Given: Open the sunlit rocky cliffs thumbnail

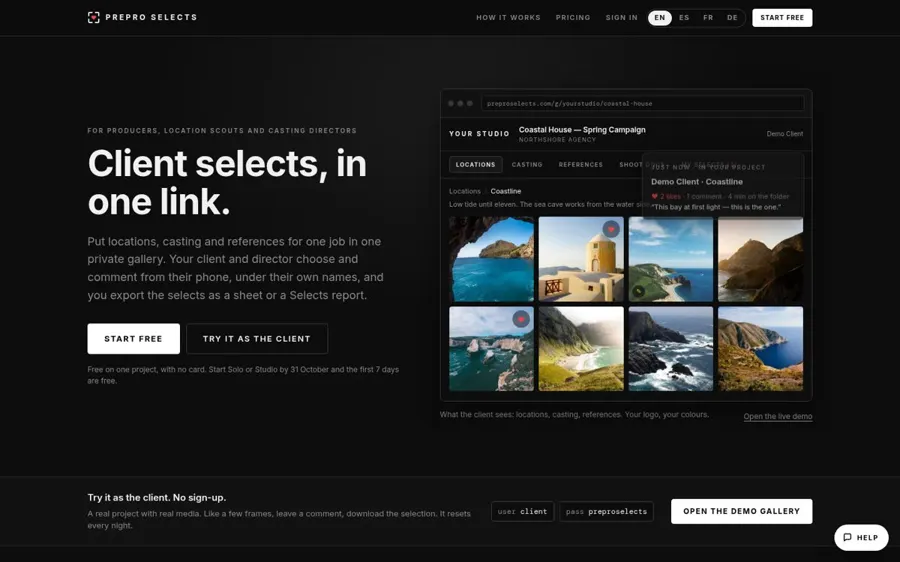Looking at the screenshot, I should point(760,259).
